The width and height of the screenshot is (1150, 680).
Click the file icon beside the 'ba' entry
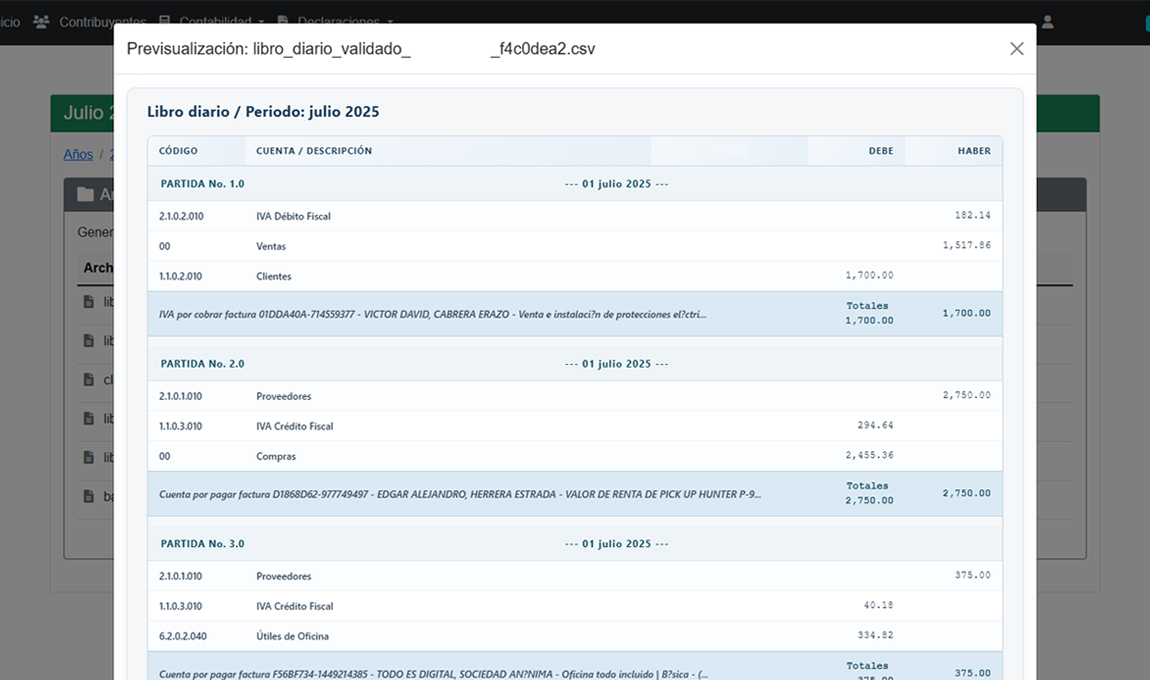[88, 496]
